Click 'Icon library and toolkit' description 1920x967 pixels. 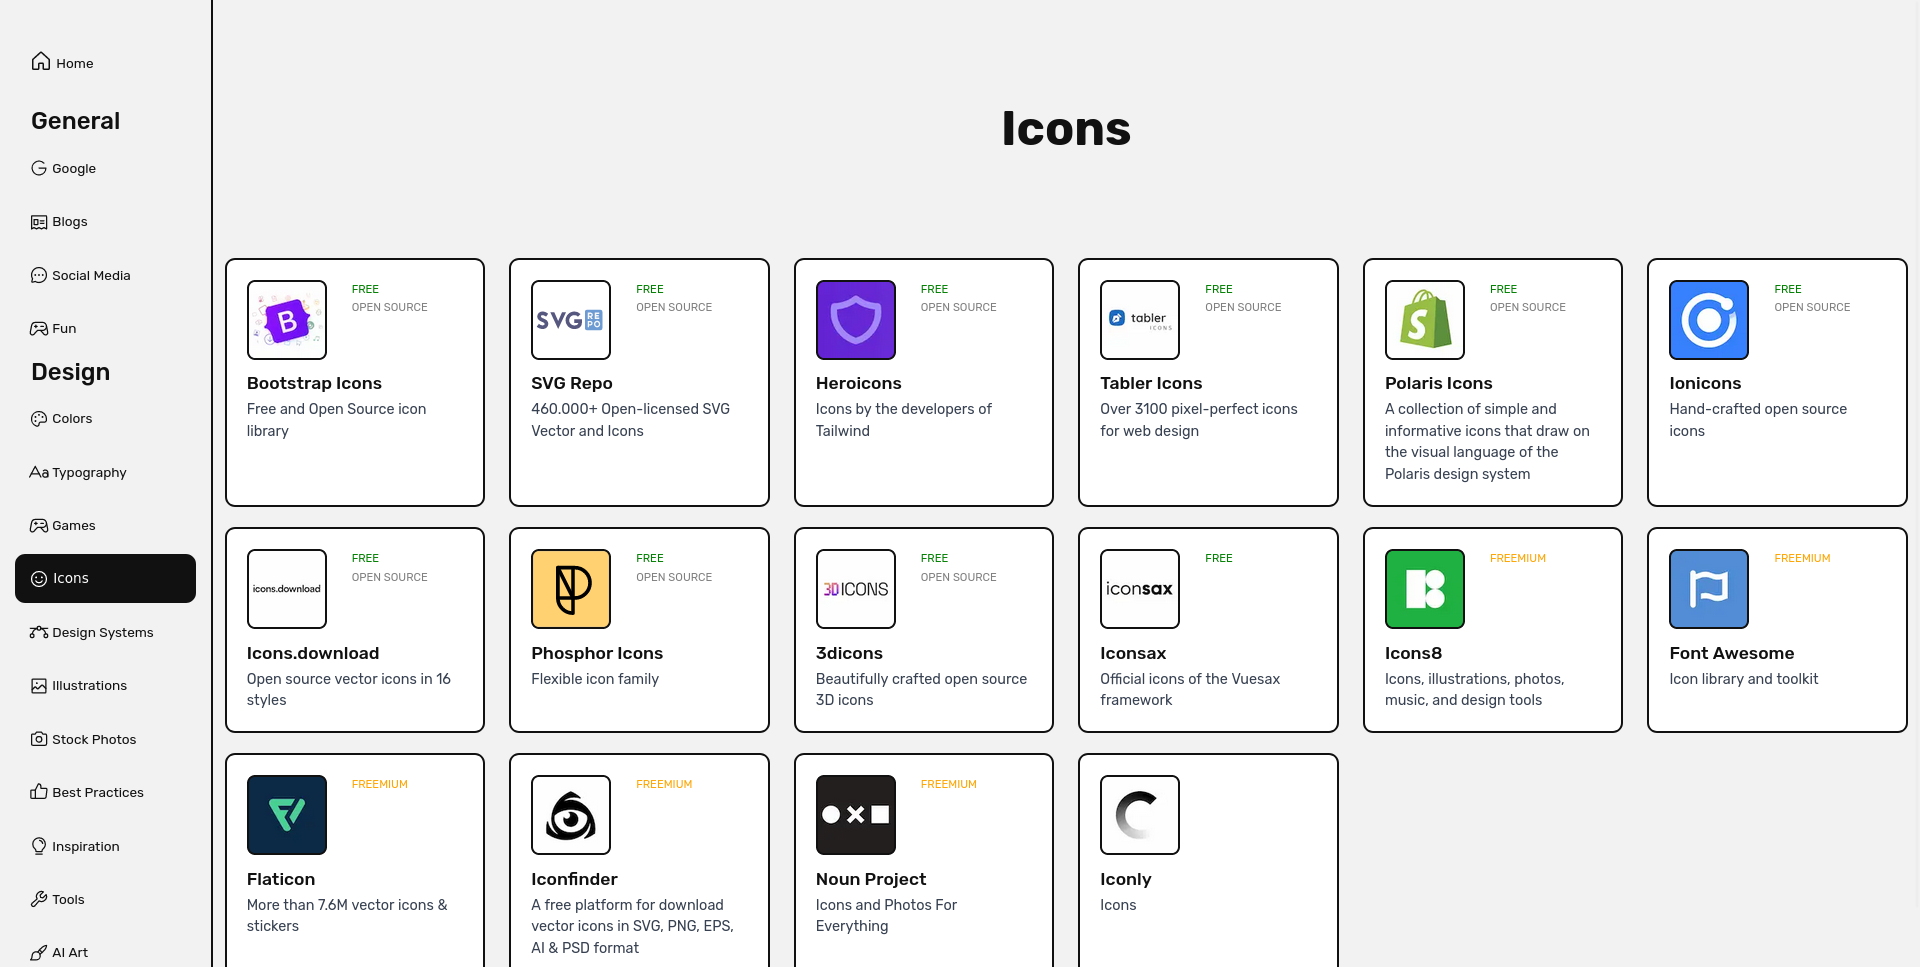click(x=1744, y=679)
